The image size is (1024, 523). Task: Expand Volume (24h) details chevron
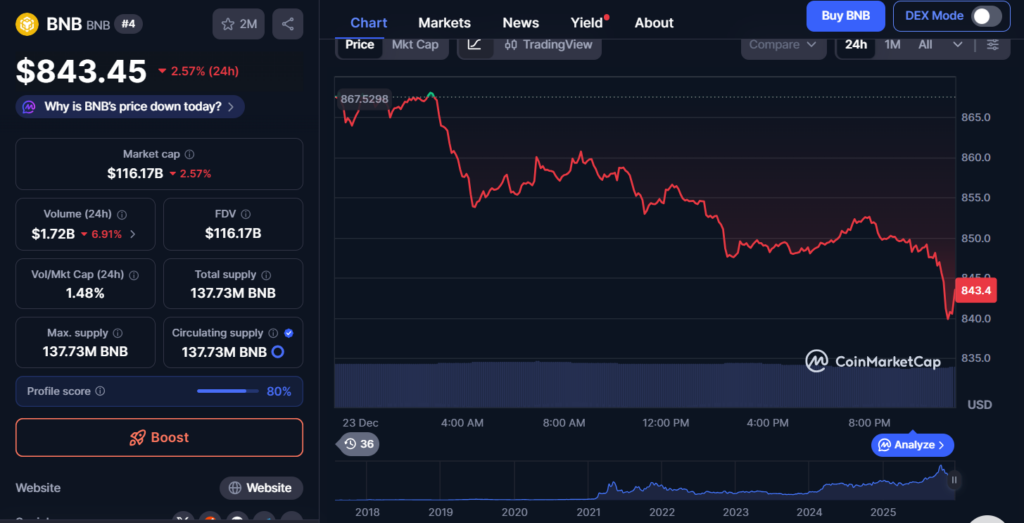click(133, 234)
